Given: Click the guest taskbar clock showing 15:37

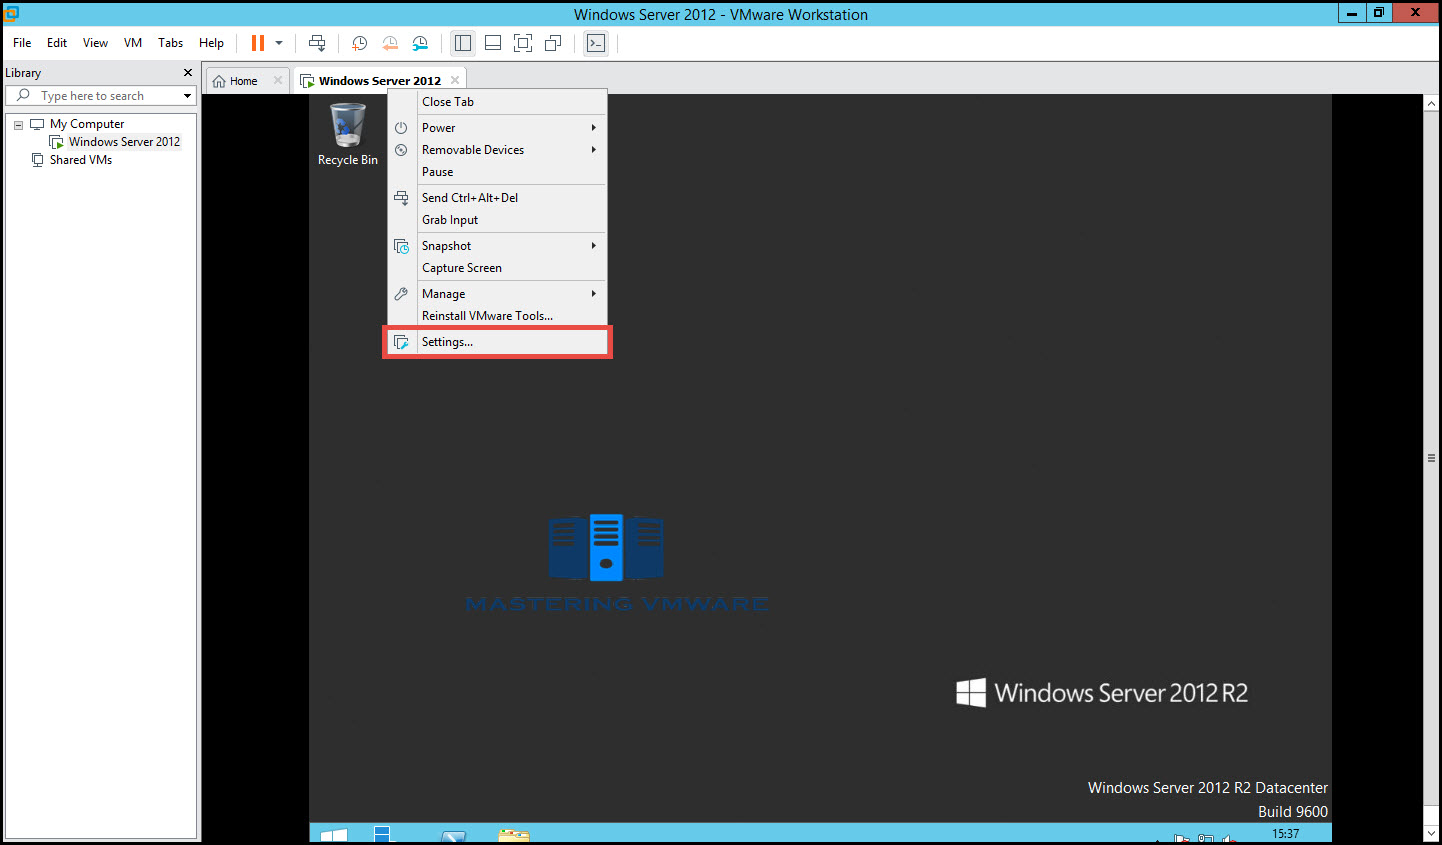Looking at the screenshot, I should 1286,834.
